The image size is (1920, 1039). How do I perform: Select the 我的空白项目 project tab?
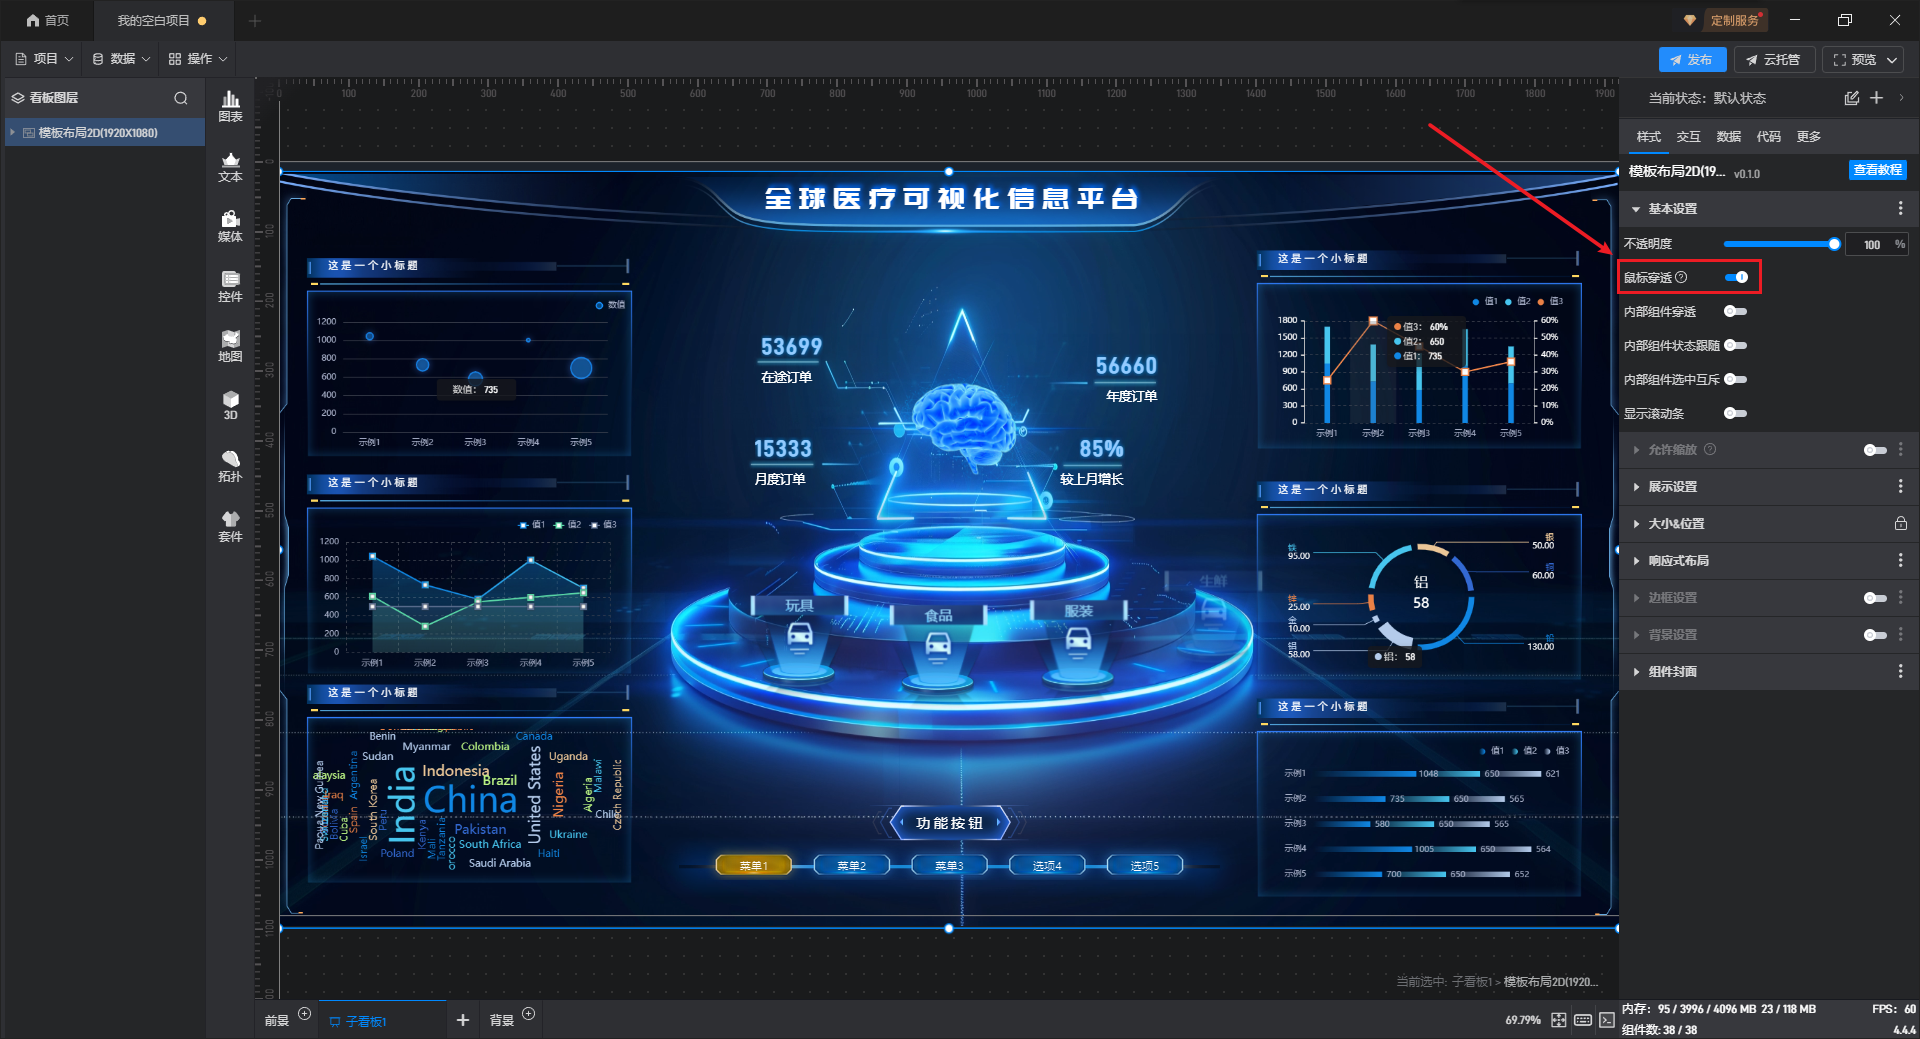(163, 20)
